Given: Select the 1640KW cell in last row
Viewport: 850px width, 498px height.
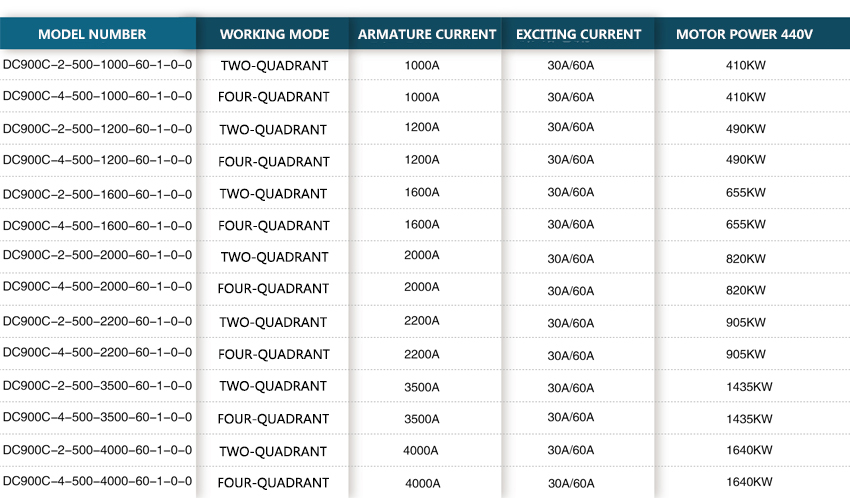Looking at the screenshot, I should pos(749,481).
